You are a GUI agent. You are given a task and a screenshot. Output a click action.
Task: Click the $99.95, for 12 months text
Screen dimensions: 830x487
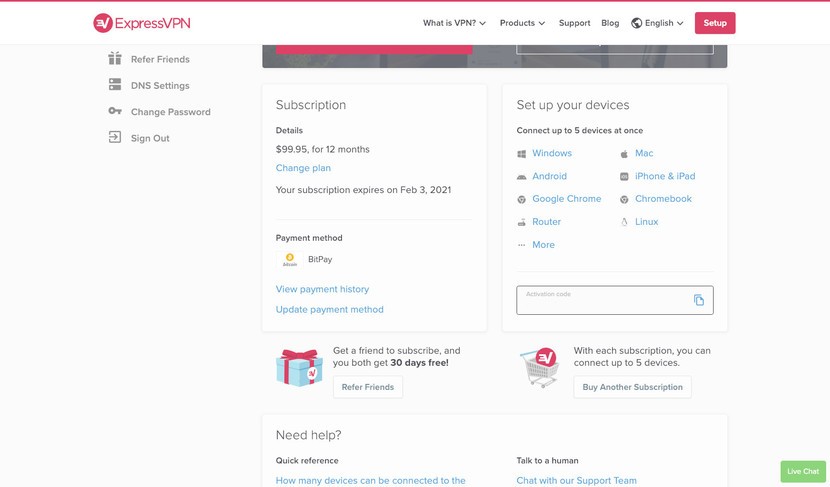pyautogui.click(x=322, y=149)
